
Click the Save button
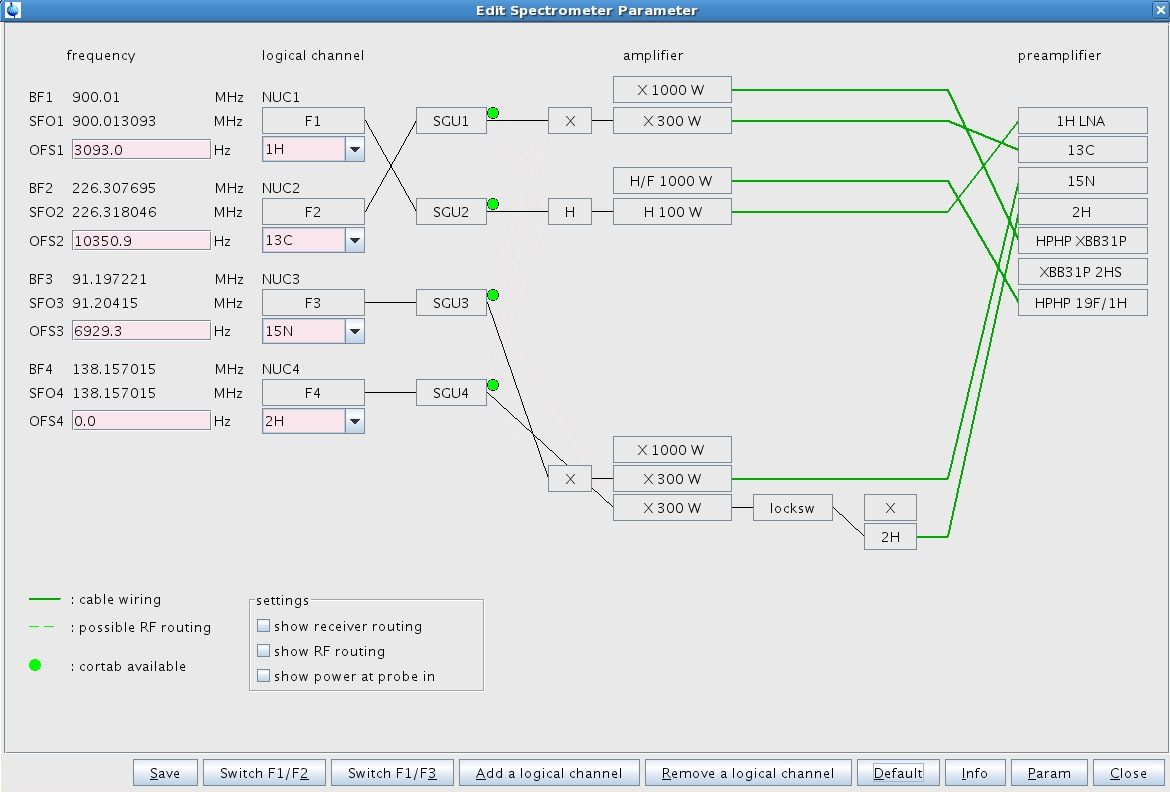[x=165, y=773]
